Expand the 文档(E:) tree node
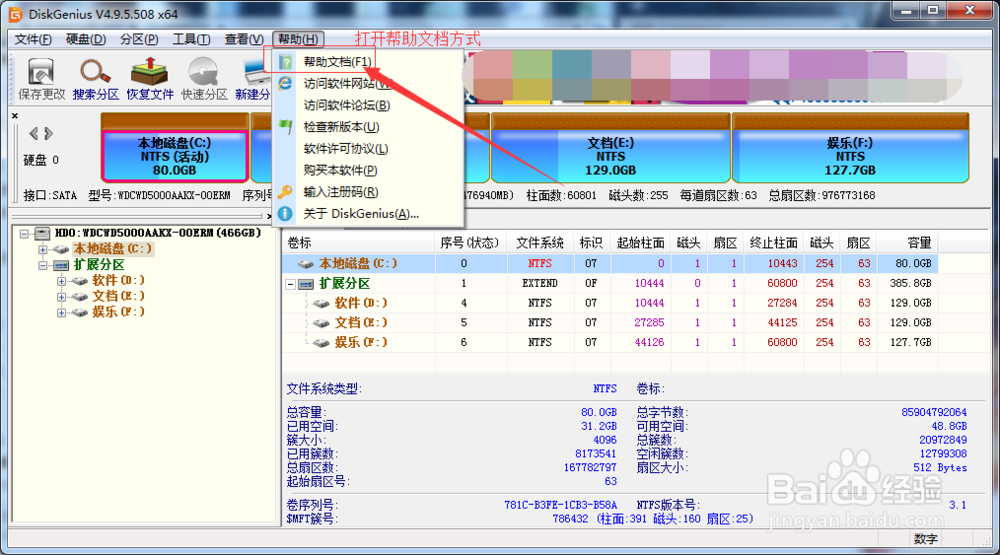The image size is (1000, 555). point(61,297)
